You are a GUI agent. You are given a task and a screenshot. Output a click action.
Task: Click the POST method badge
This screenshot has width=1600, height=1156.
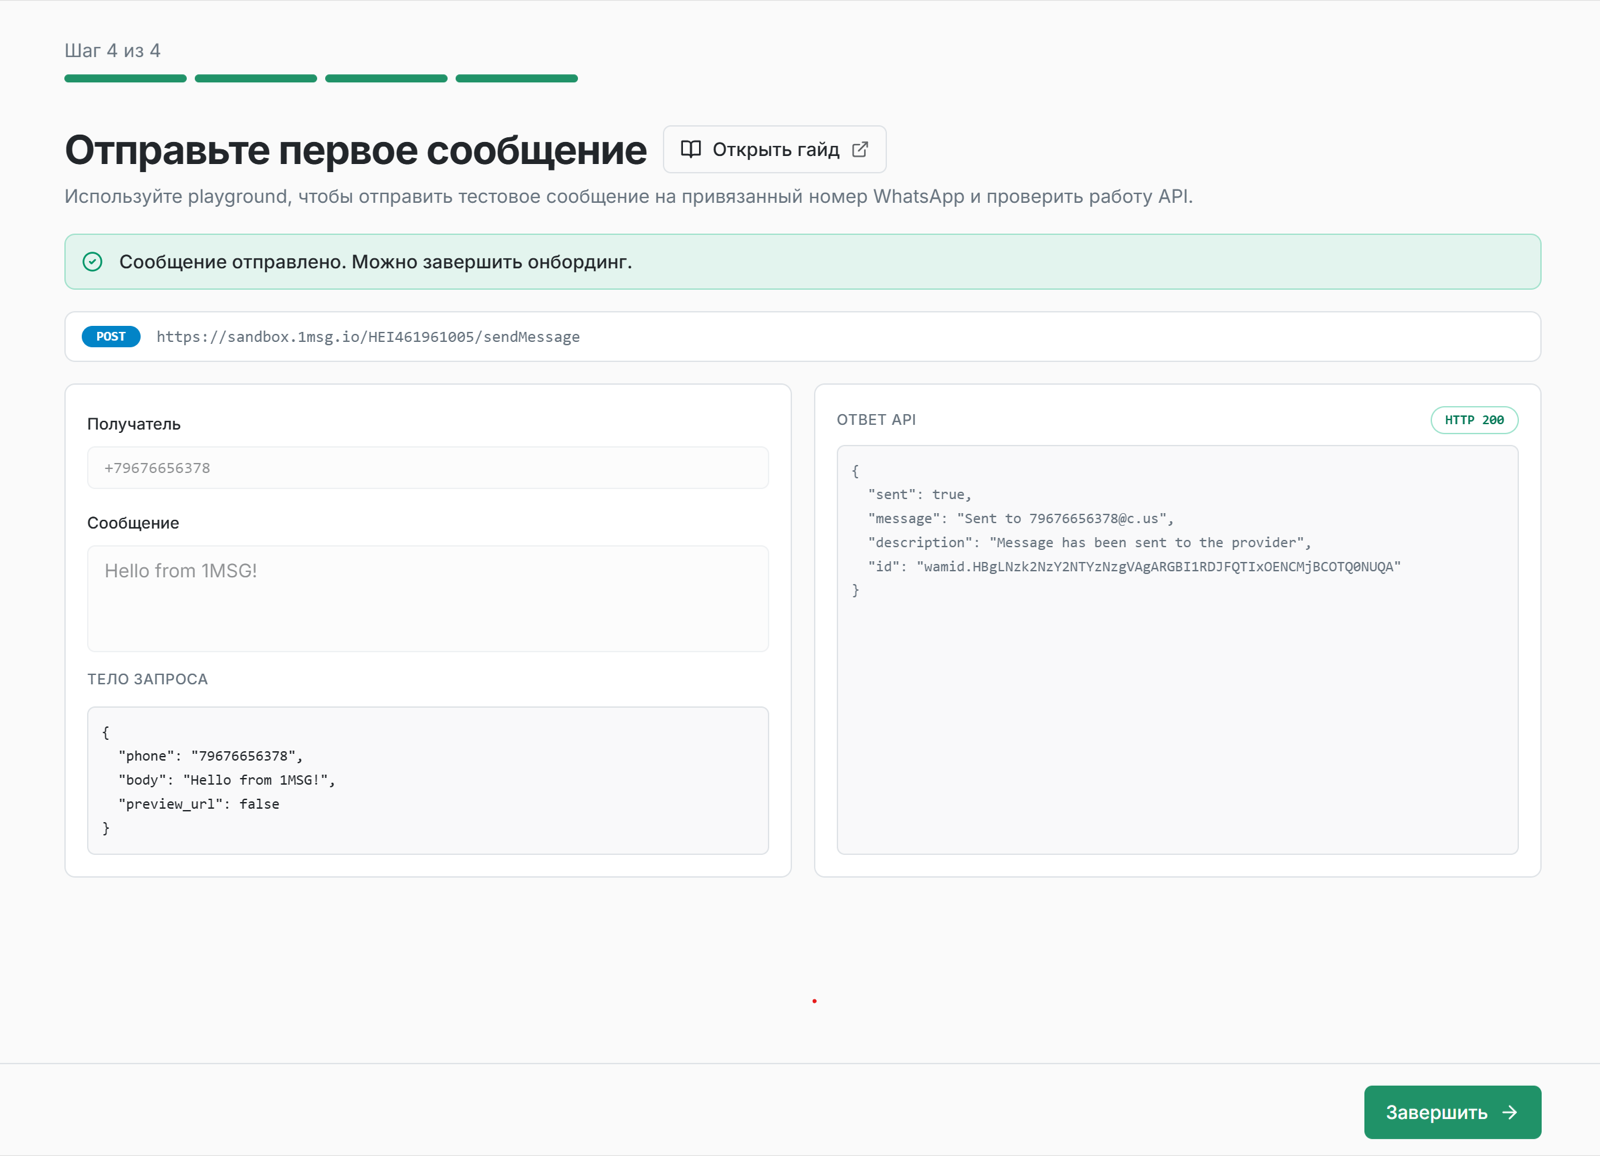pos(111,337)
